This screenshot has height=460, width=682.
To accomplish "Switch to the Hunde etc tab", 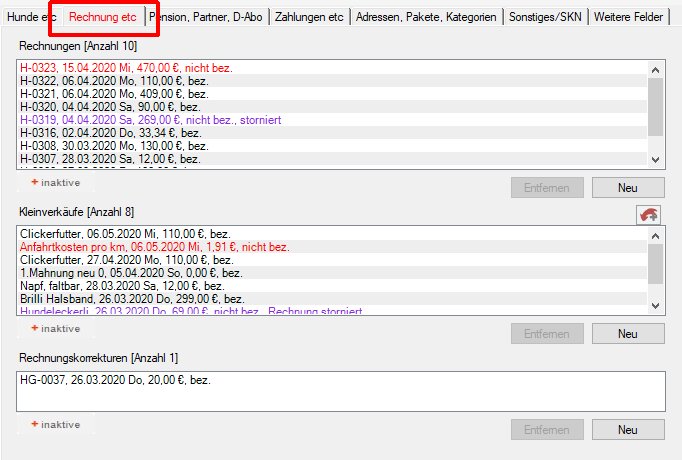I will tap(32, 17).
